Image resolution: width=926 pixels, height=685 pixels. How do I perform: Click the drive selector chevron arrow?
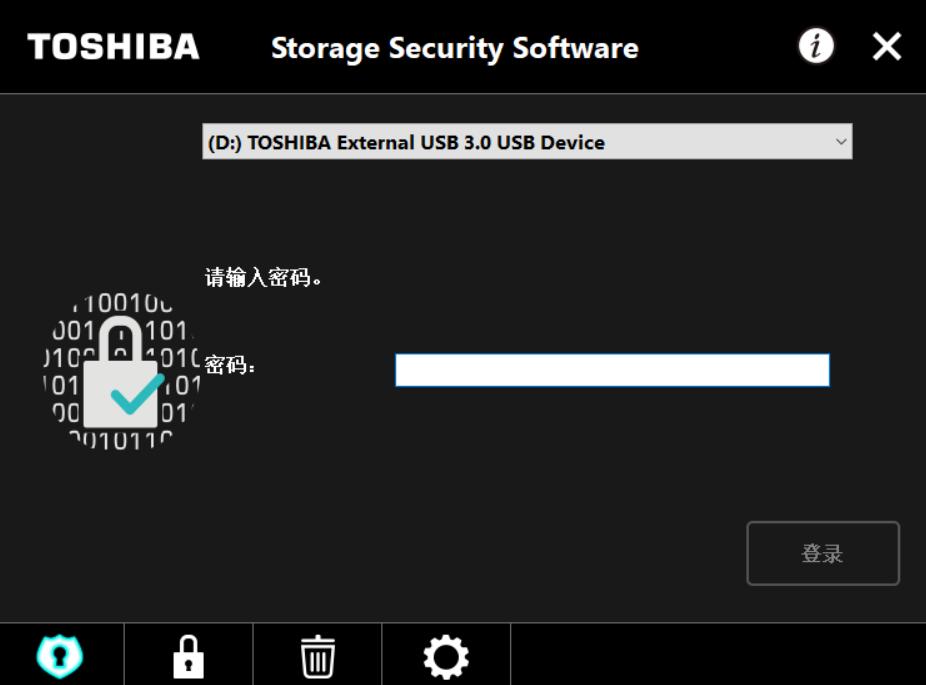click(x=840, y=142)
